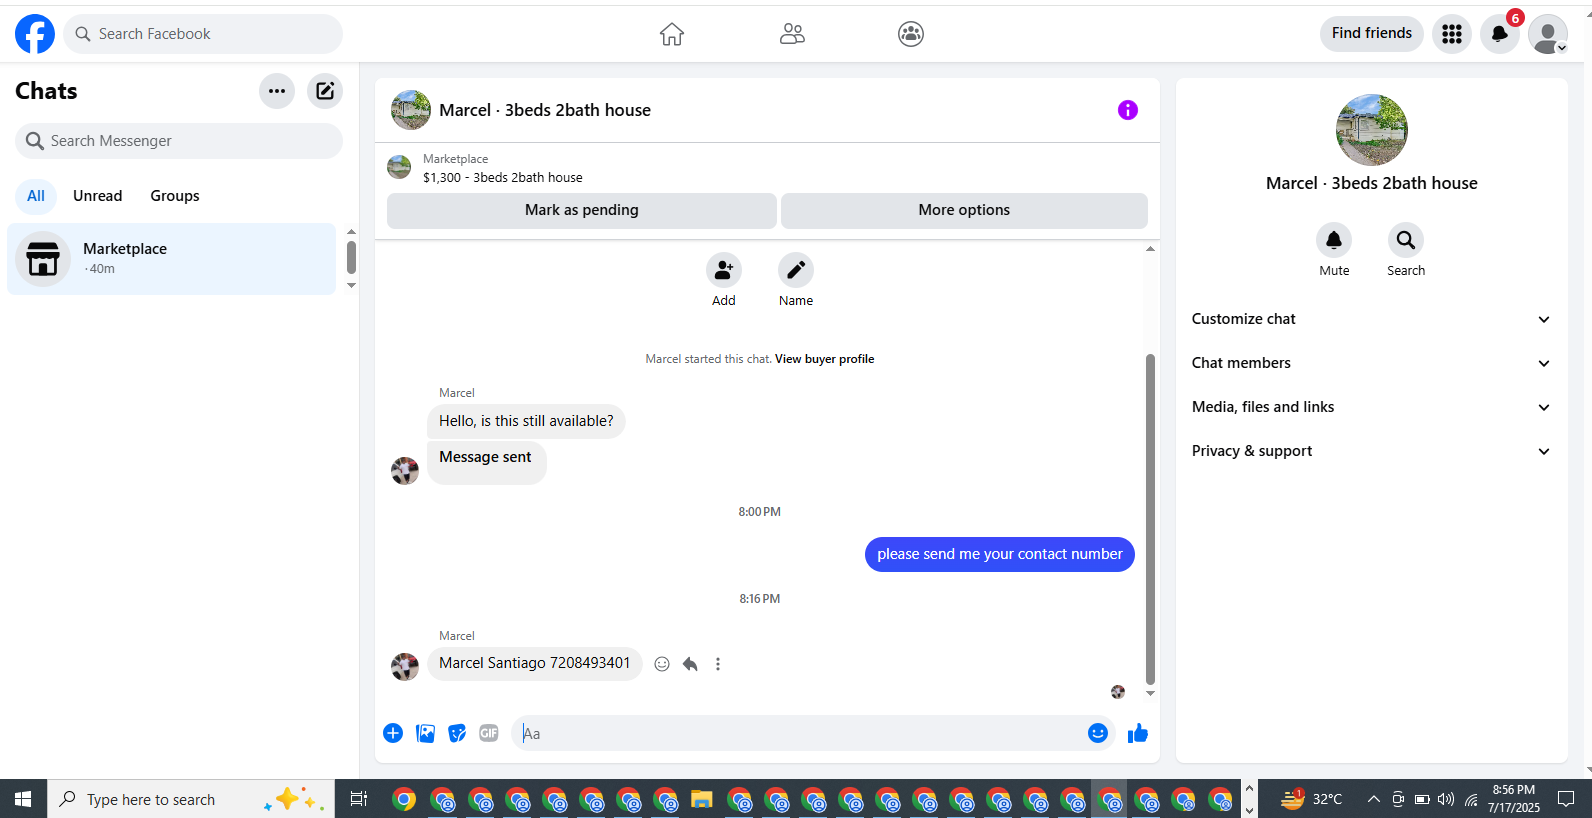Start a new message with compose icon
1592x818 pixels.
(x=325, y=91)
